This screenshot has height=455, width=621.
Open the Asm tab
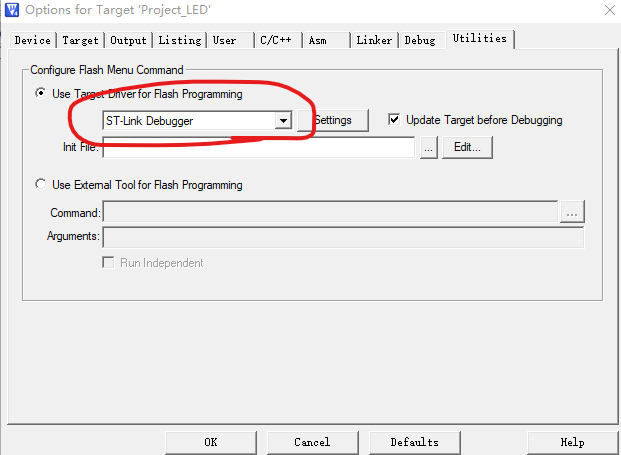326,40
